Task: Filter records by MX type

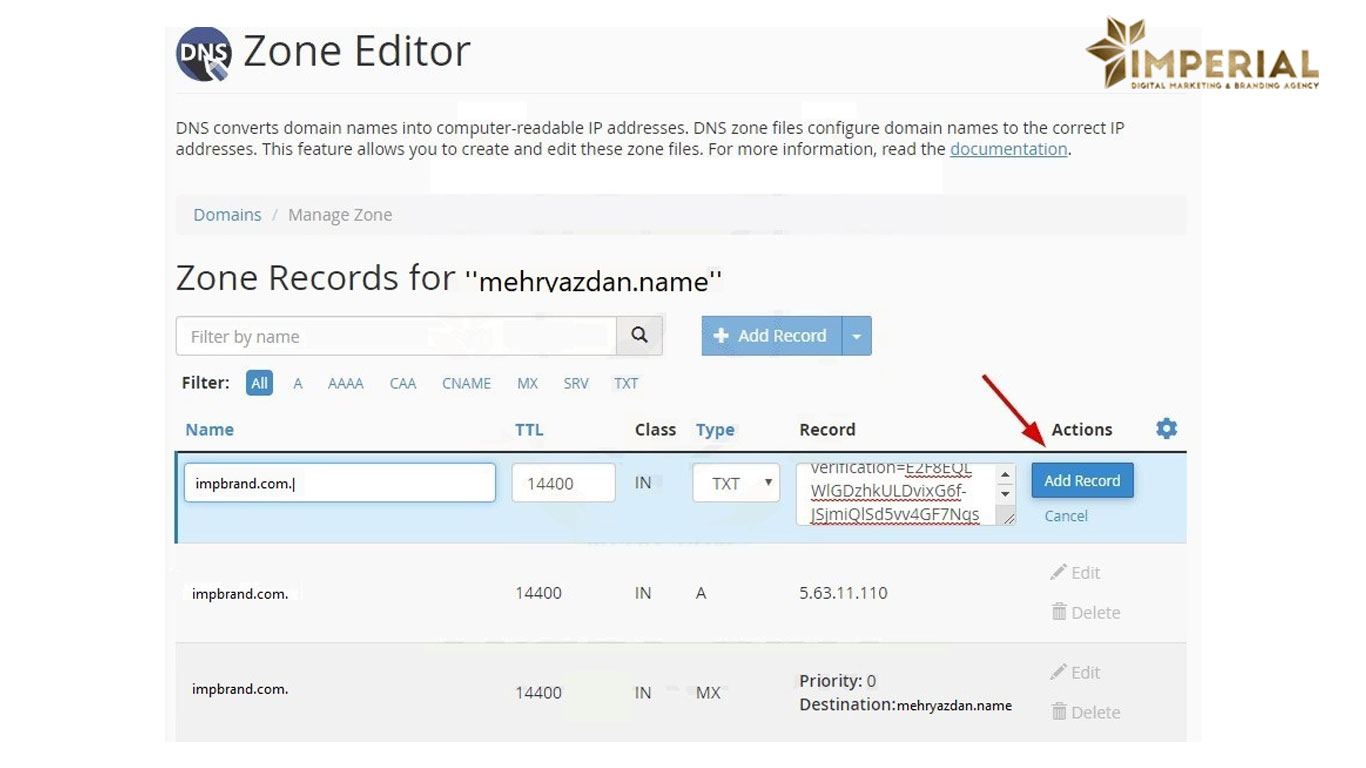Action: pos(527,383)
